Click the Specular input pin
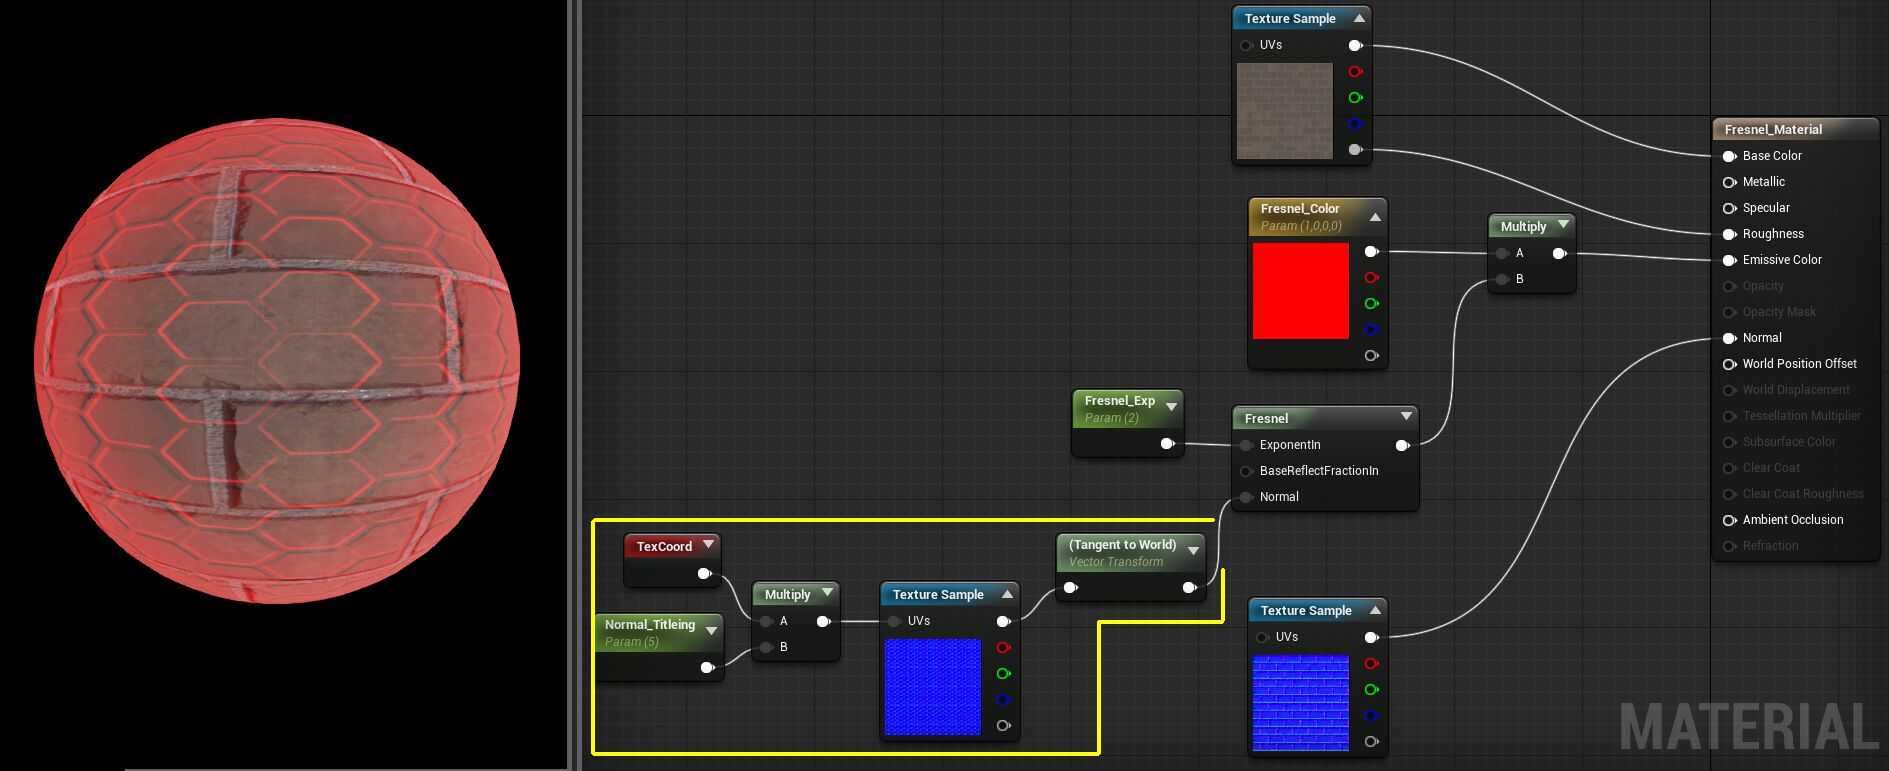The image size is (1889, 771). point(1729,208)
